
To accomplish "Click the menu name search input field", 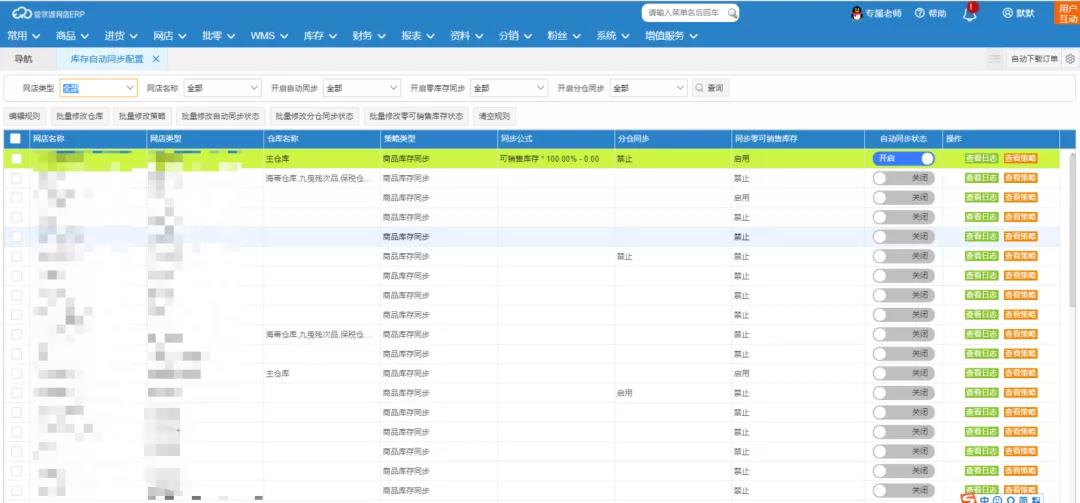I will click(x=684, y=13).
